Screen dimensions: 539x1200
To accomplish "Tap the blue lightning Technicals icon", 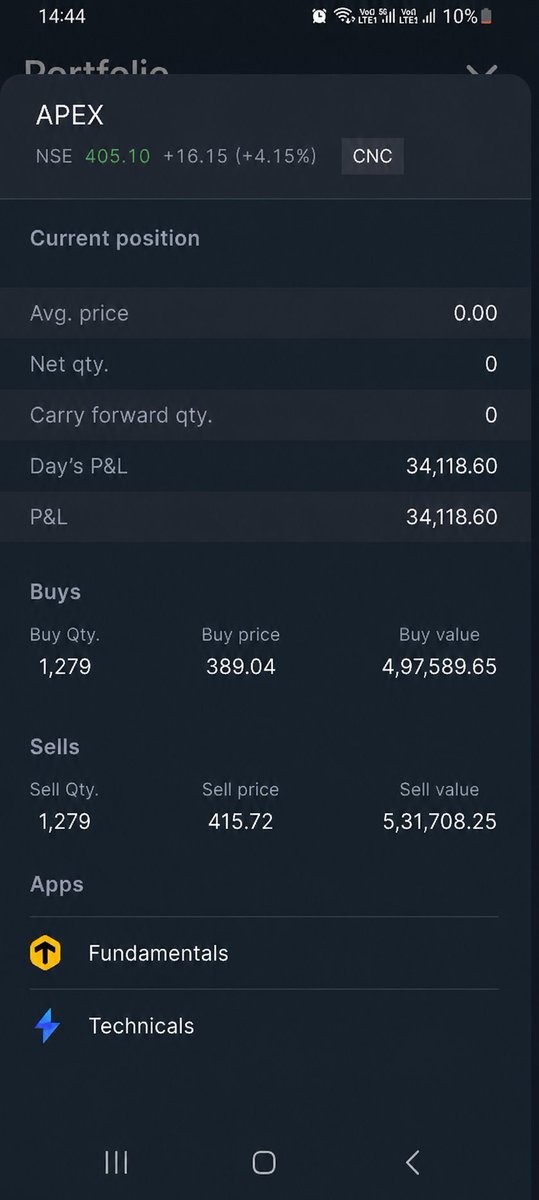I will click(47, 1026).
